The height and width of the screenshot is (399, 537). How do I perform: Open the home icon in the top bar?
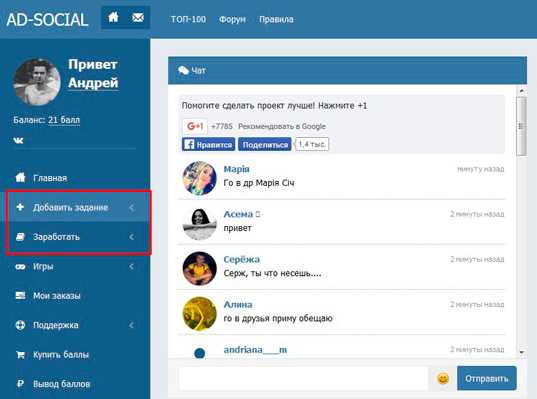click(113, 17)
